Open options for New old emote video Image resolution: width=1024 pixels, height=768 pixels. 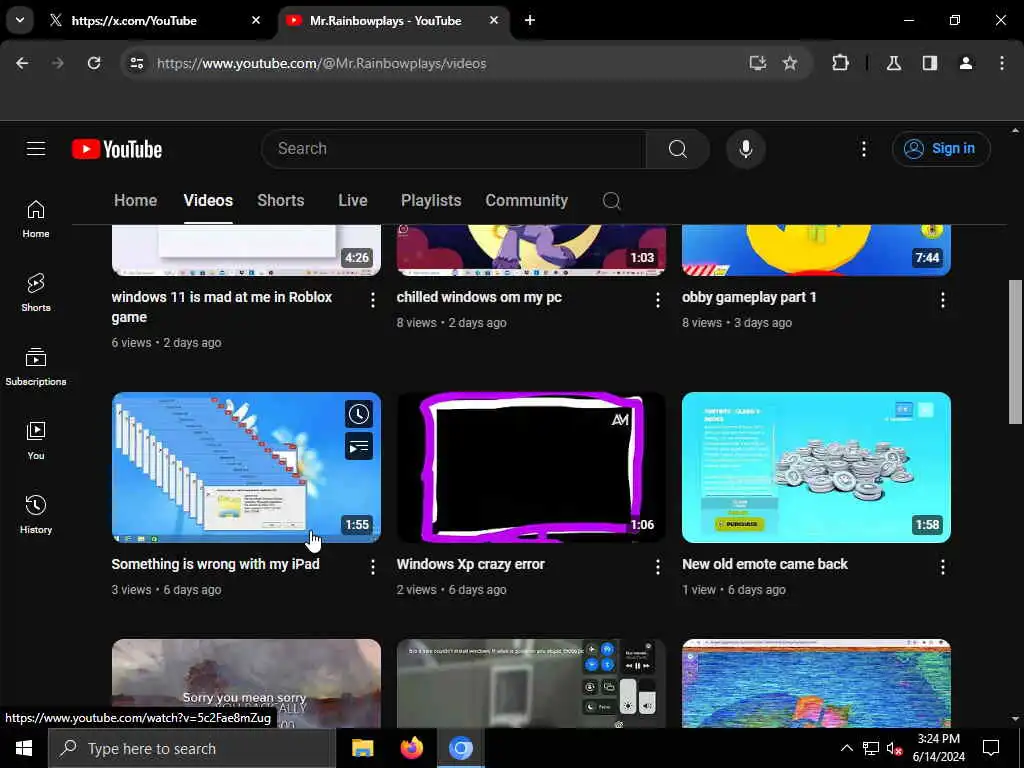(x=942, y=567)
